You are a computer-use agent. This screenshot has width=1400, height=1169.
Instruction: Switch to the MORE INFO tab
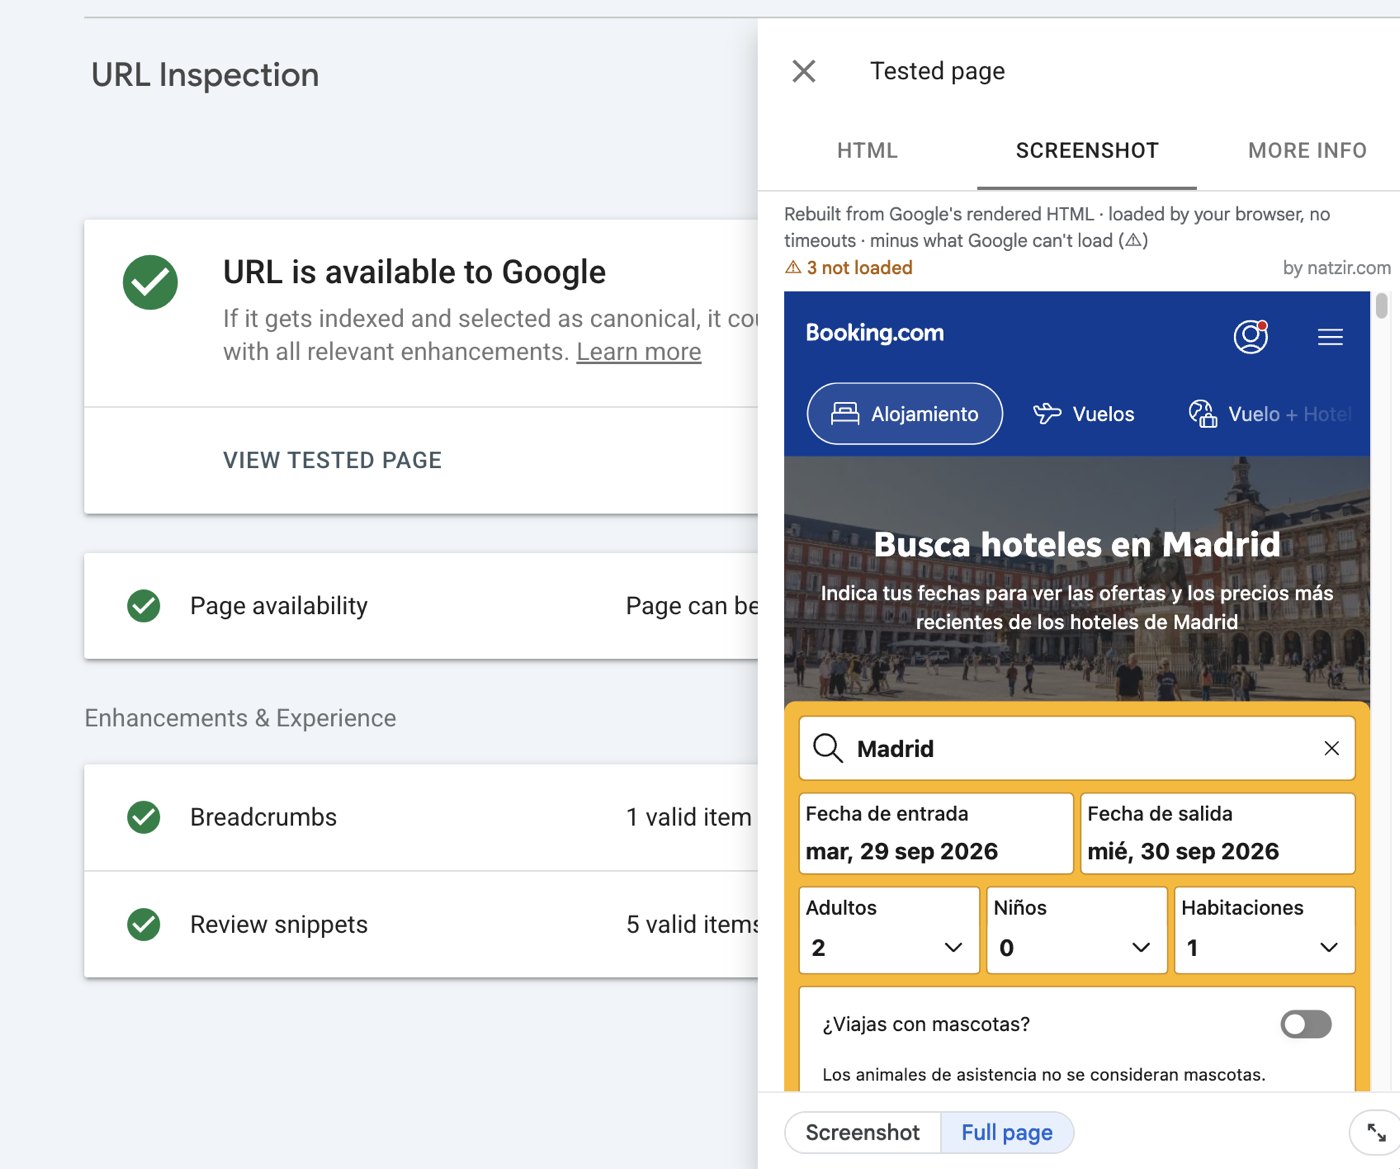pos(1307,150)
